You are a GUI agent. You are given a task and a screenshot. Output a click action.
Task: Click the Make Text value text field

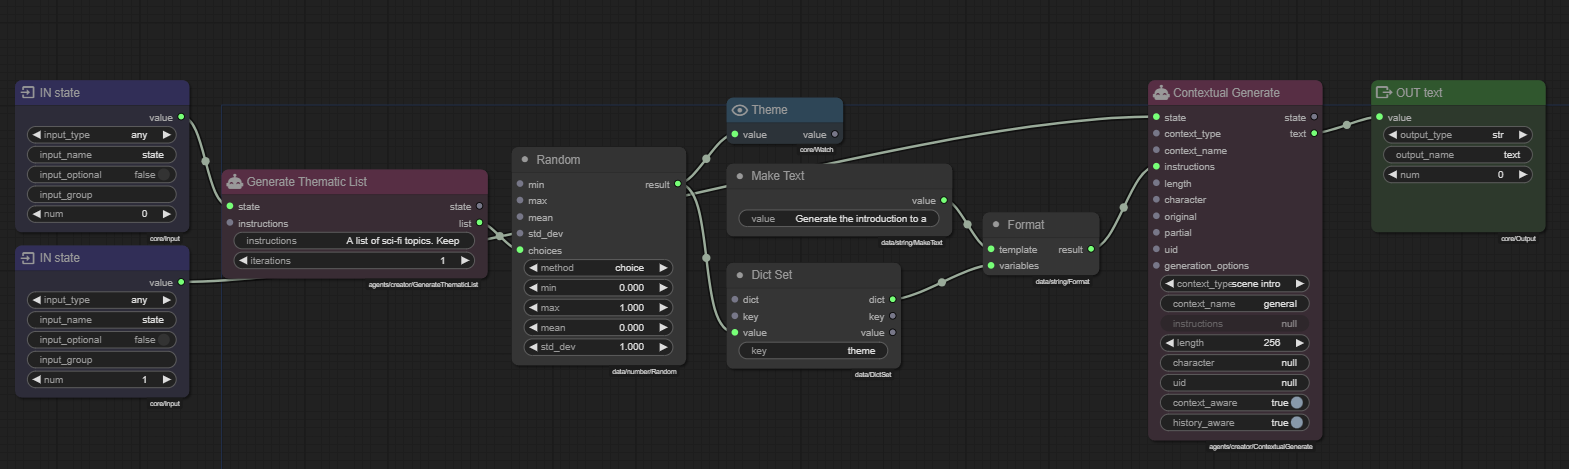[838, 219]
